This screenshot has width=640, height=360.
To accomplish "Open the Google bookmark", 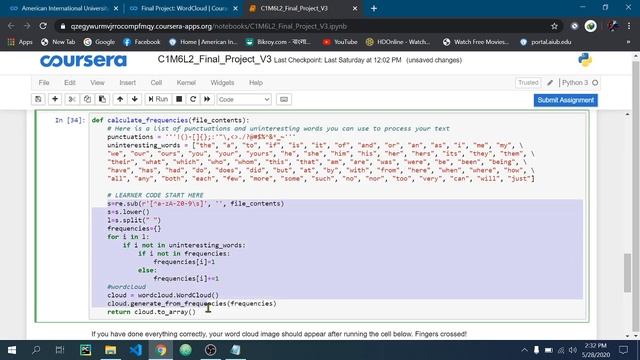I will (99, 42).
